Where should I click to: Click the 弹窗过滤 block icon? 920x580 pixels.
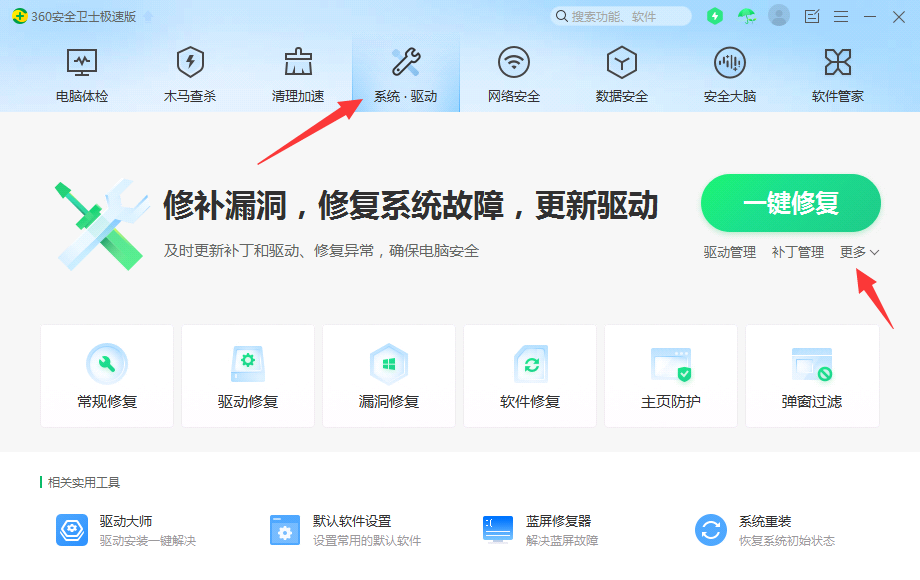click(x=812, y=364)
